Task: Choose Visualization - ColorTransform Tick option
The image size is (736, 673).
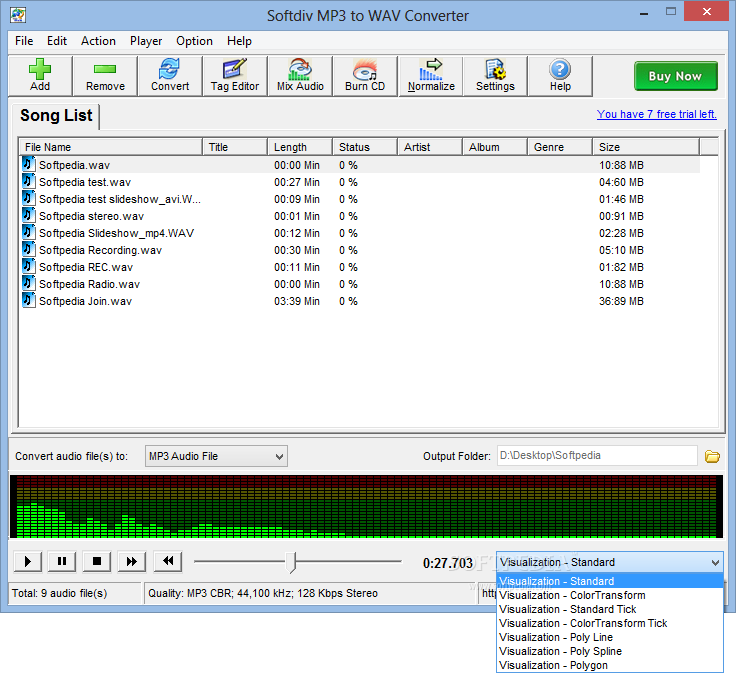Action: pyautogui.click(x=610, y=623)
